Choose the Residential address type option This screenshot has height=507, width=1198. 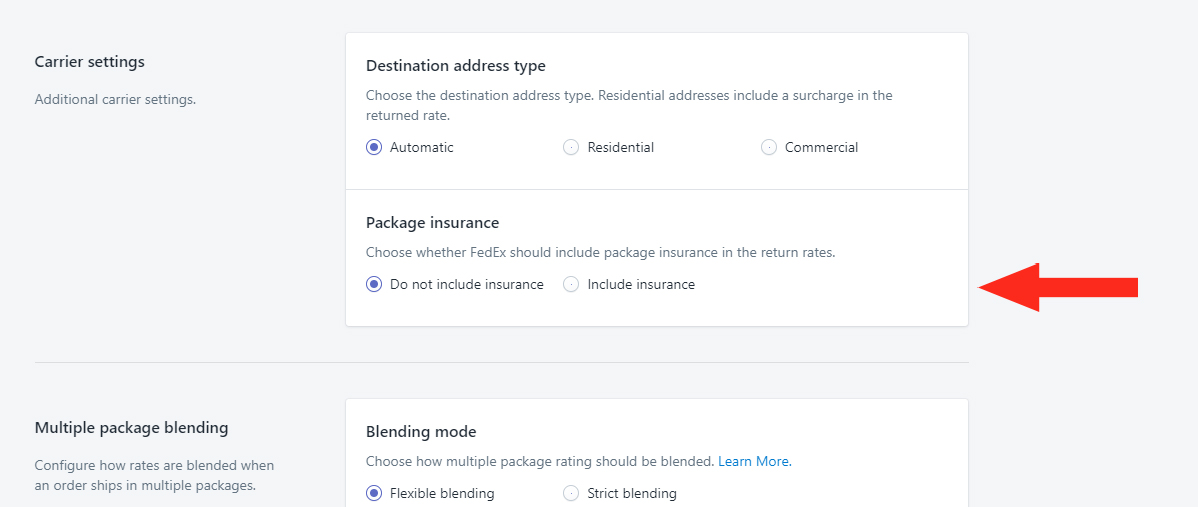click(x=571, y=147)
